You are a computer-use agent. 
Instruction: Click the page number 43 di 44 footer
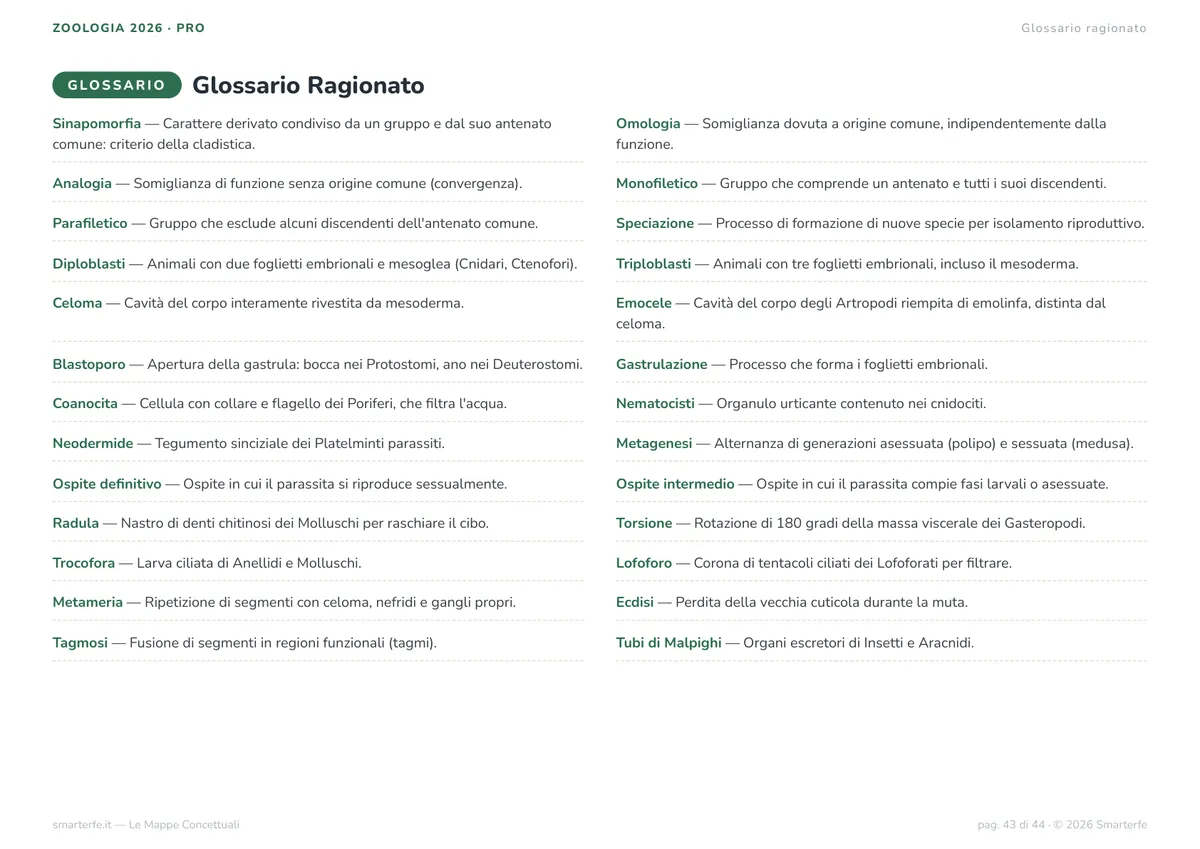coord(1011,825)
